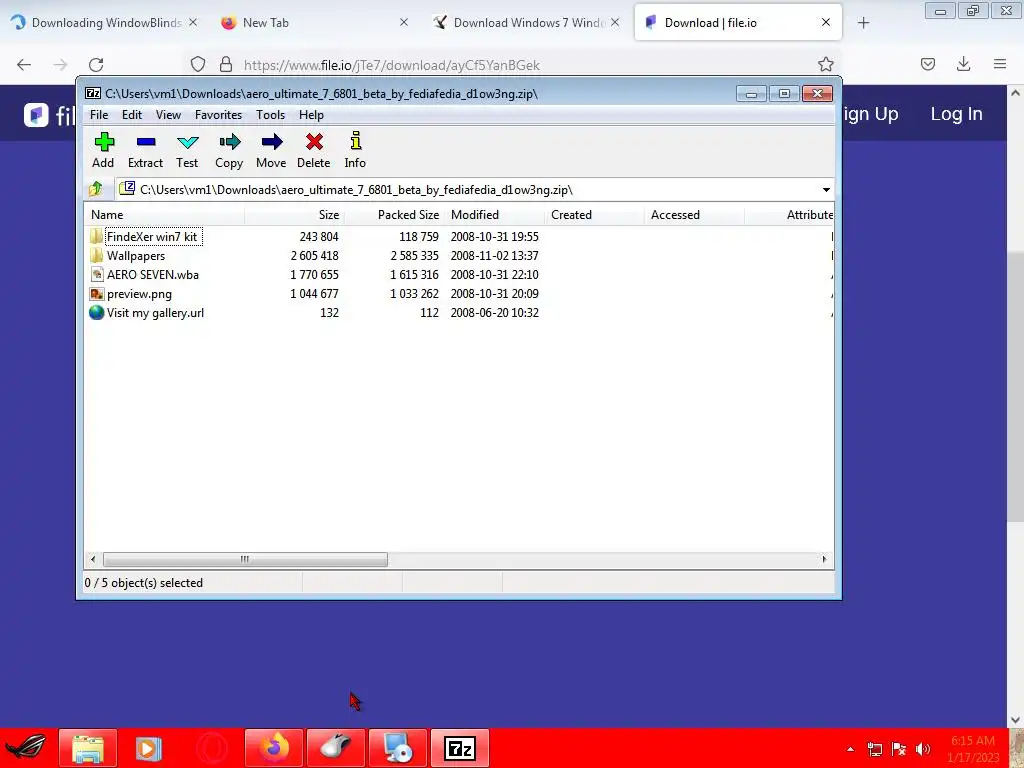Click the network tray icon
Screen dimensions: 1024x768
pyautogui.click(x=874, y=749)
